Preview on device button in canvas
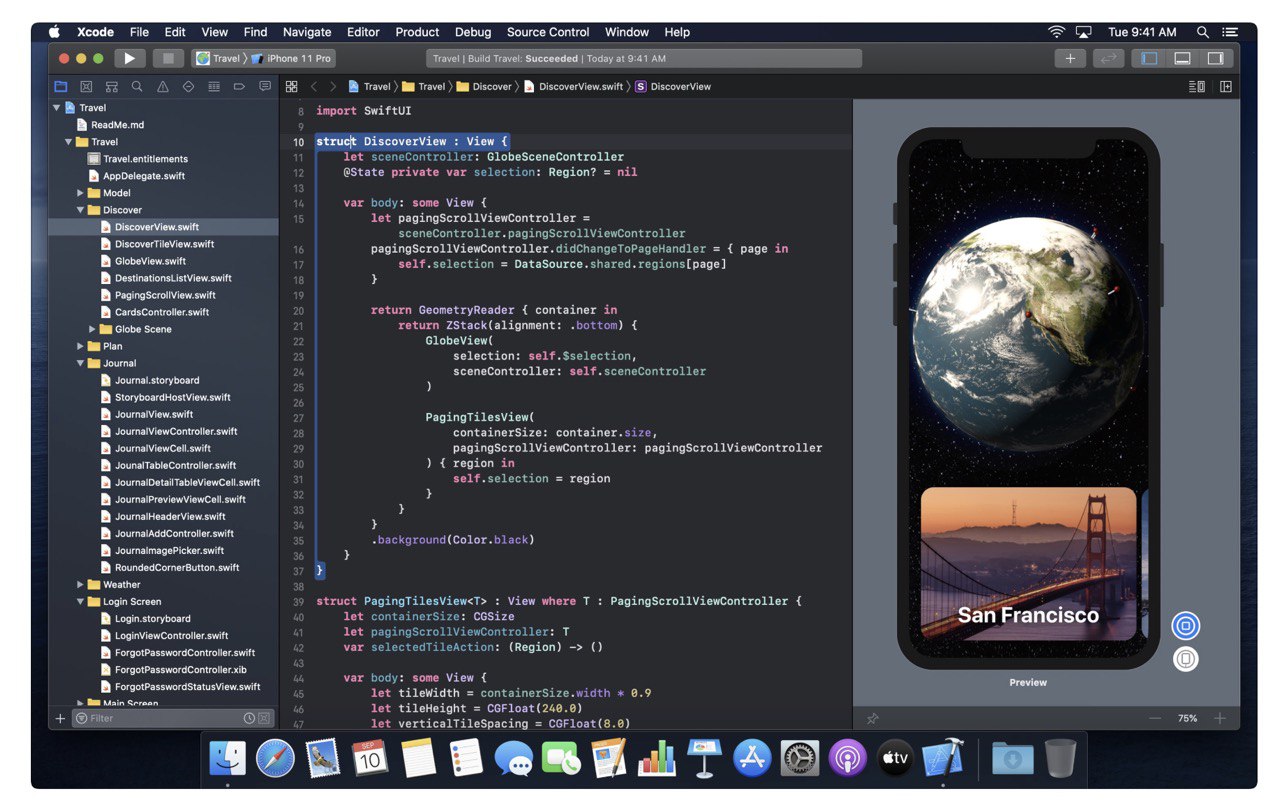 [x=1186, y=659]
